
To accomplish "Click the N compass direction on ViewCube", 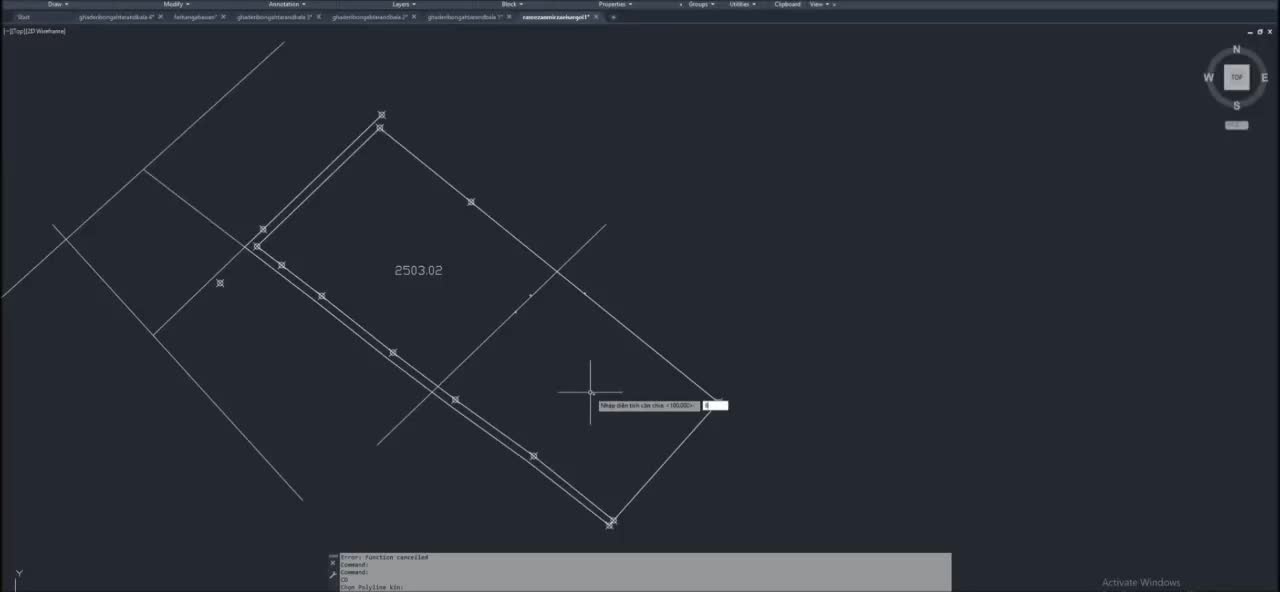I will click(x=1236, y=49).
